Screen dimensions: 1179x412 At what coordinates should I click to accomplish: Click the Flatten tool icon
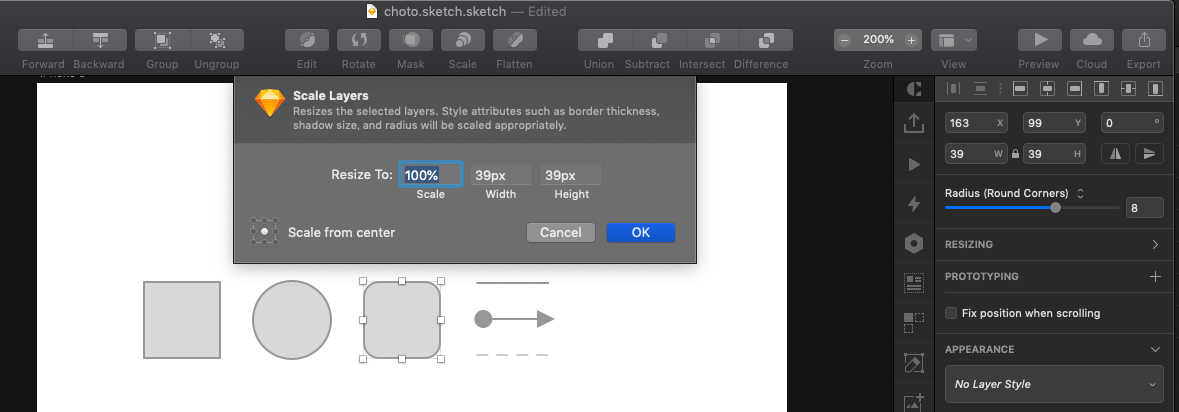(514, 40)
